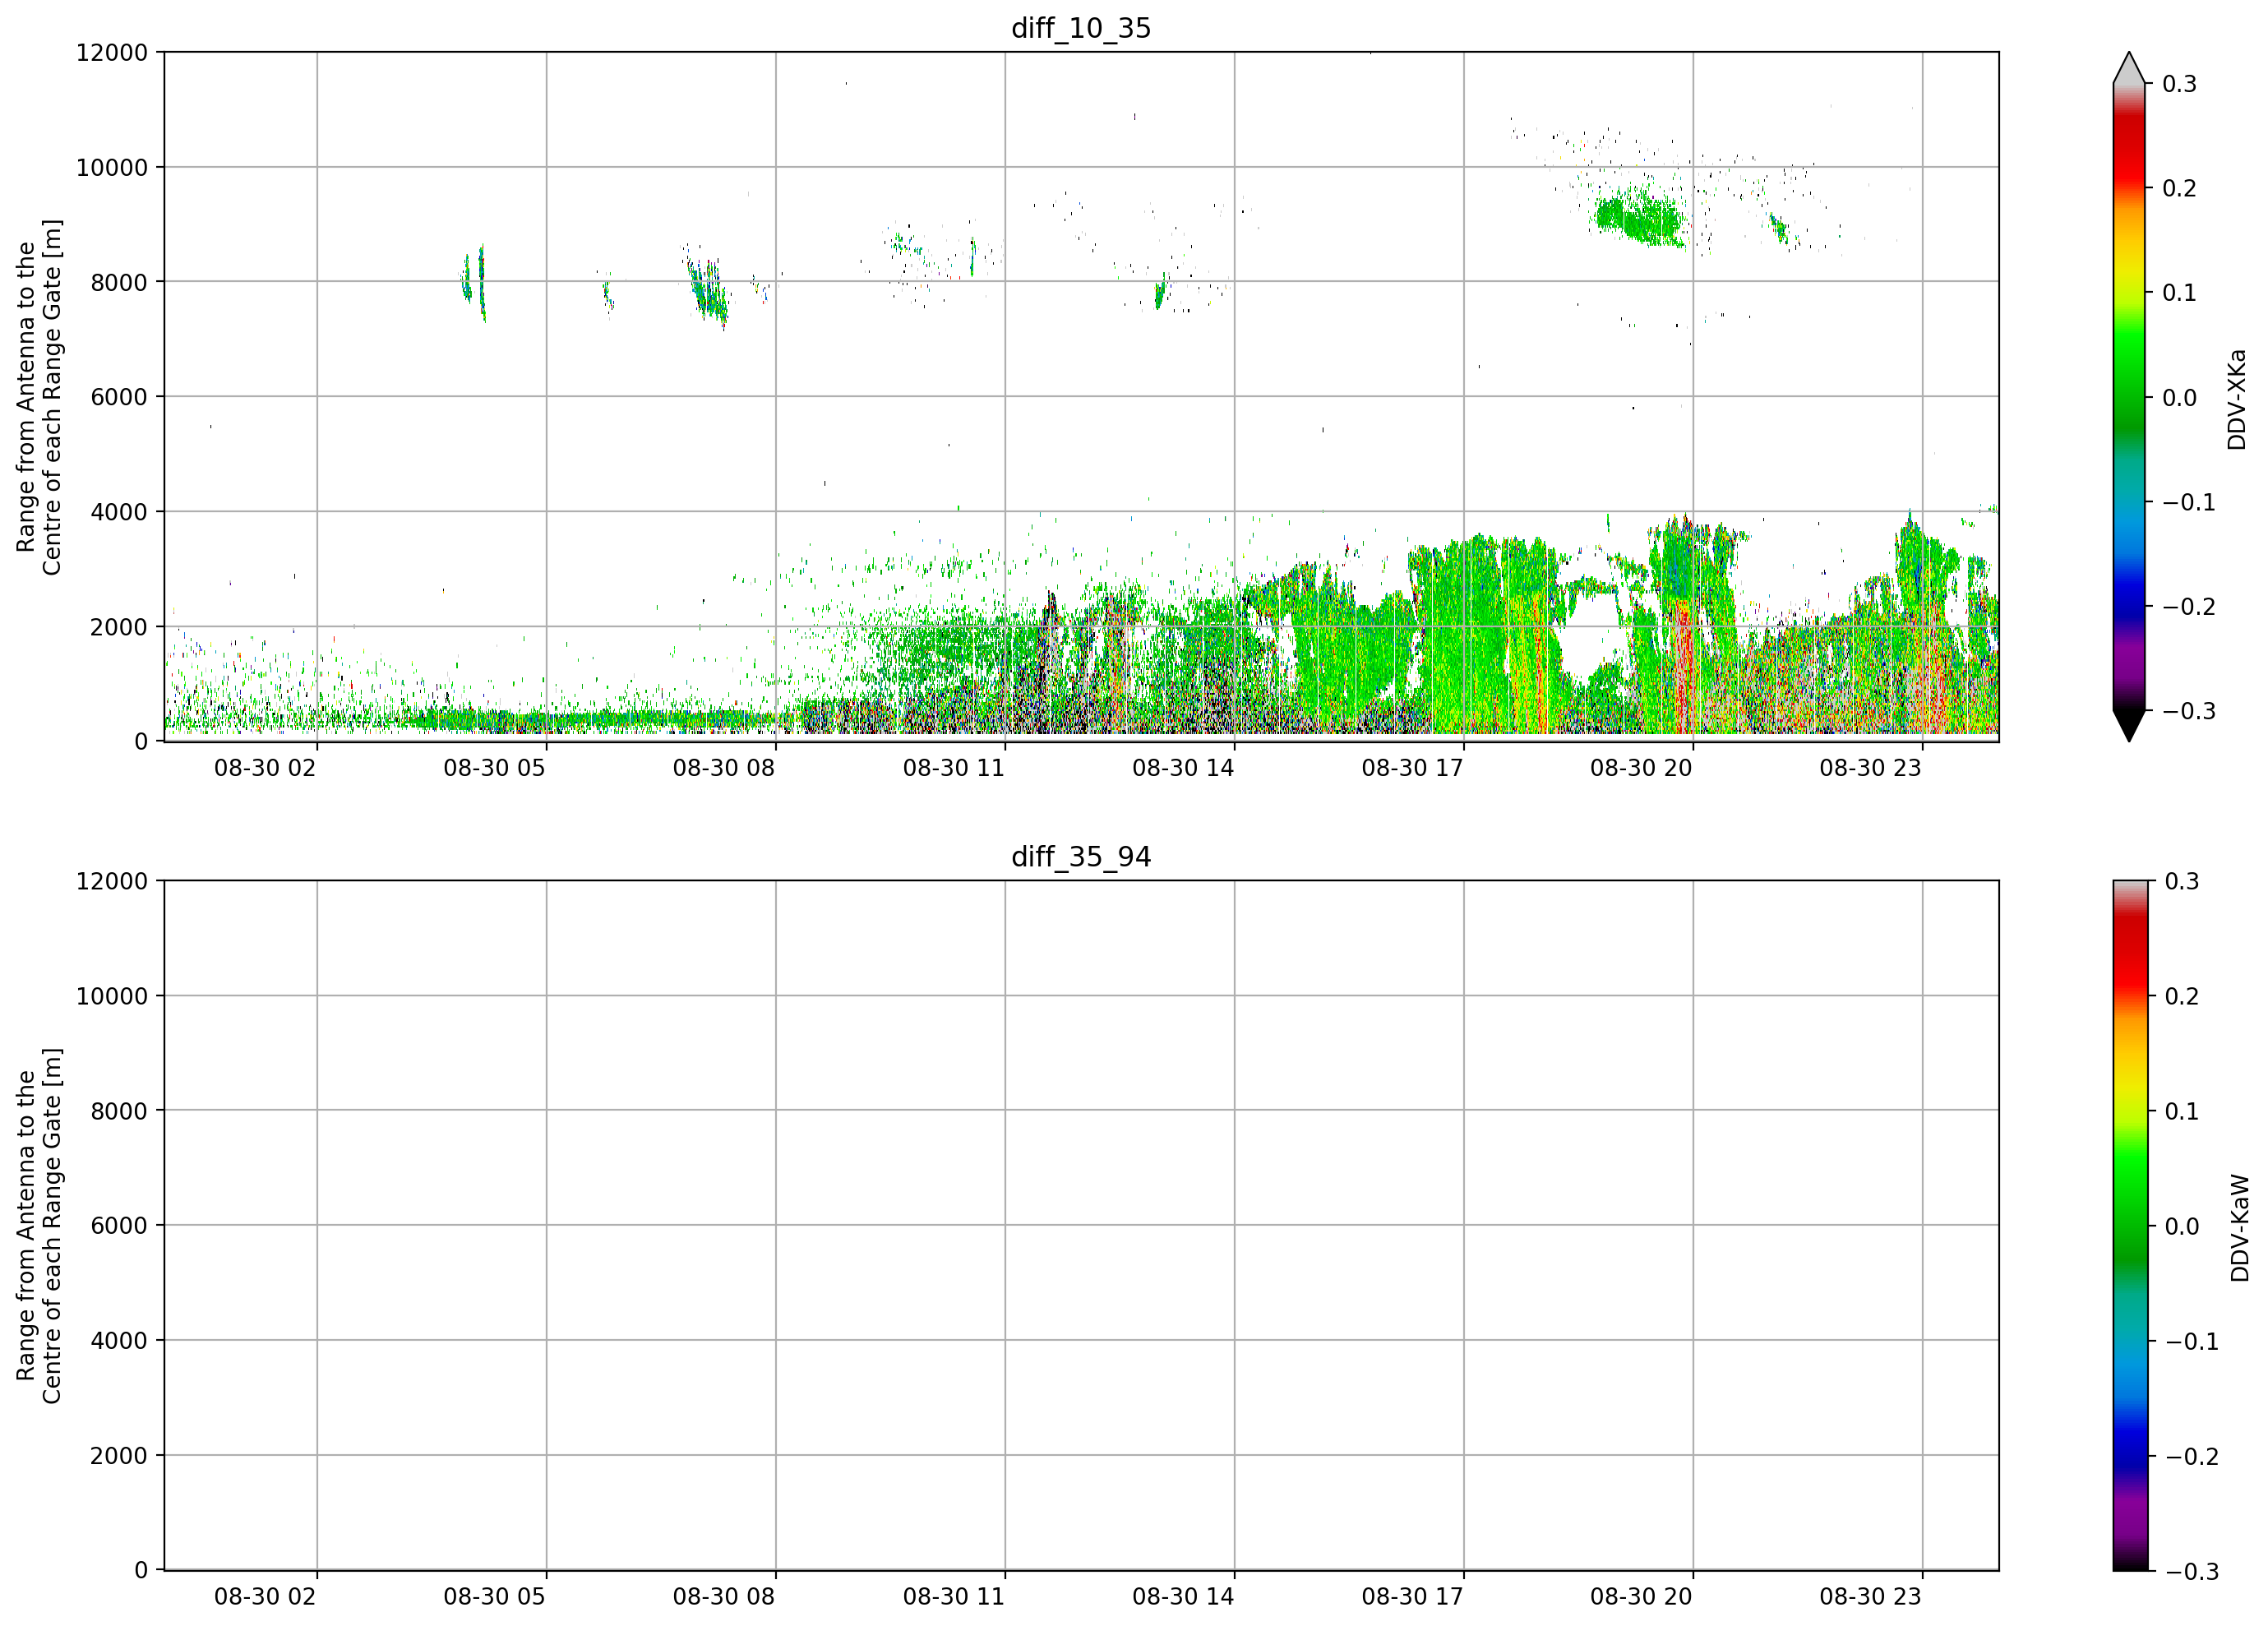Viewport: 2268px width, 1626px height.
Task: Click the 12000 y-axis label on top plot
Action: 112,52
